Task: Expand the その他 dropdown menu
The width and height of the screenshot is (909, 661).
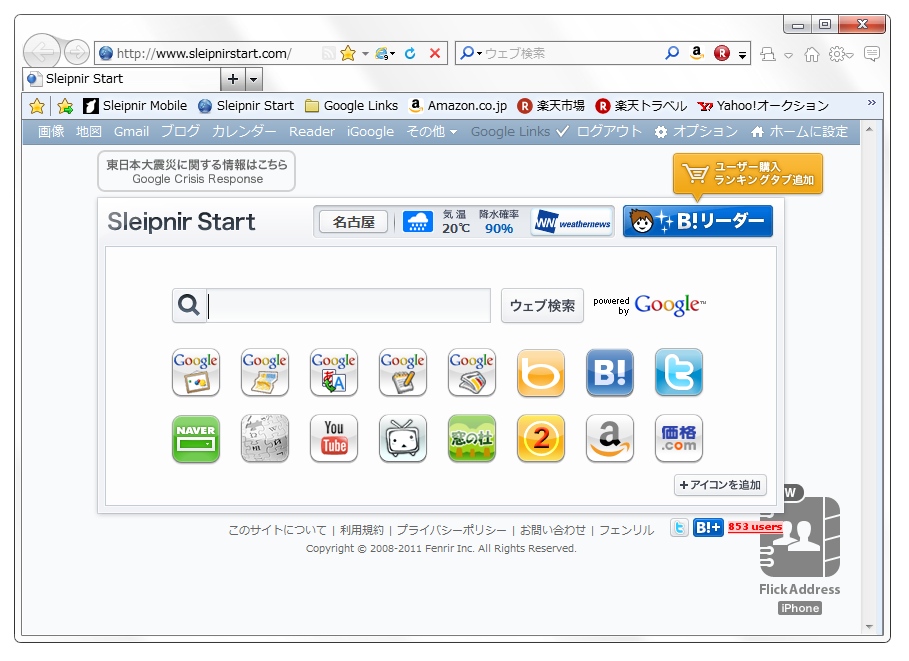Action: pos(432,132)
